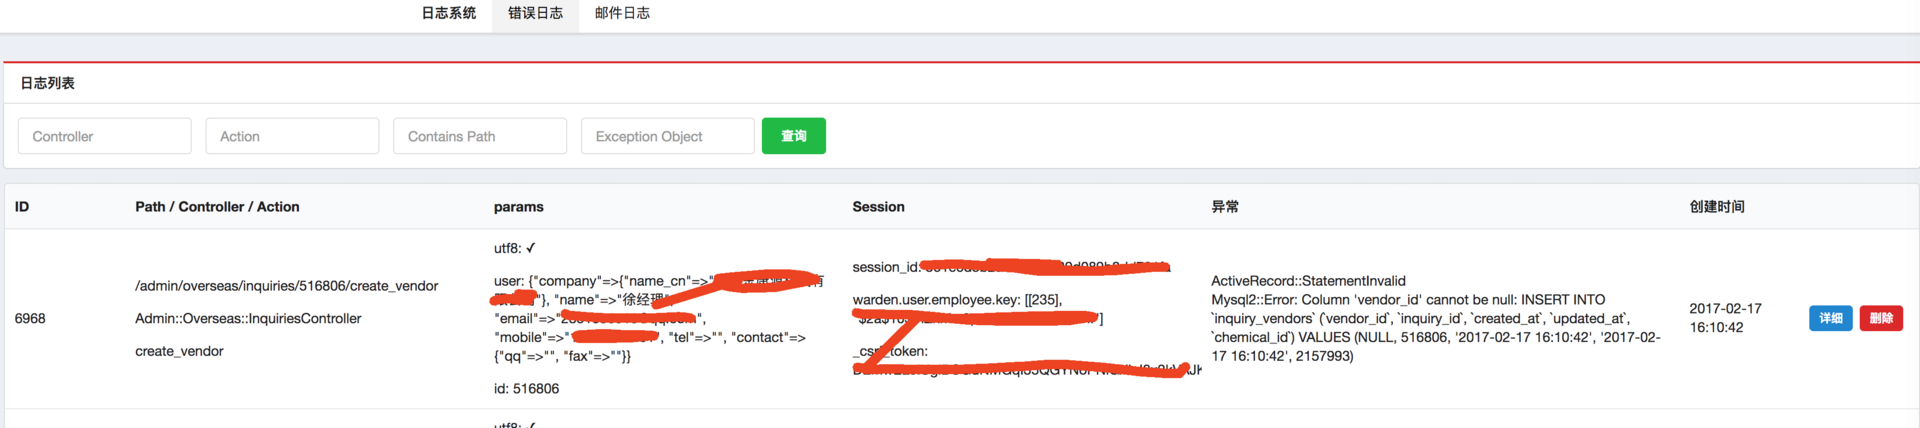Select the 创建时间 column header
This screenshot has height=428, width=1920.
pyautogui.click(x=1717, y=207)
